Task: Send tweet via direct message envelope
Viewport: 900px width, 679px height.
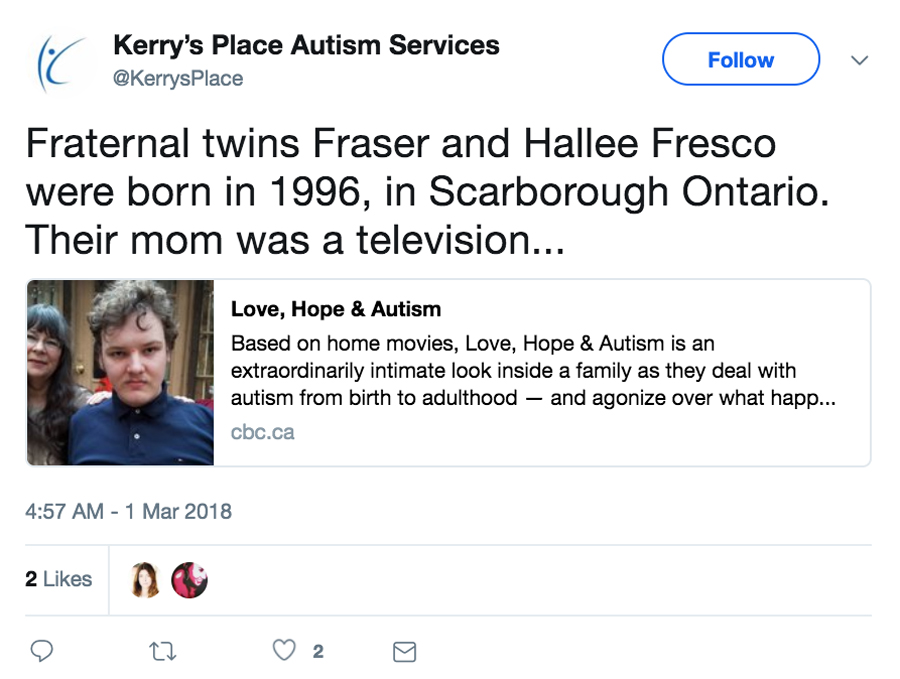Action: pos(404,652)
